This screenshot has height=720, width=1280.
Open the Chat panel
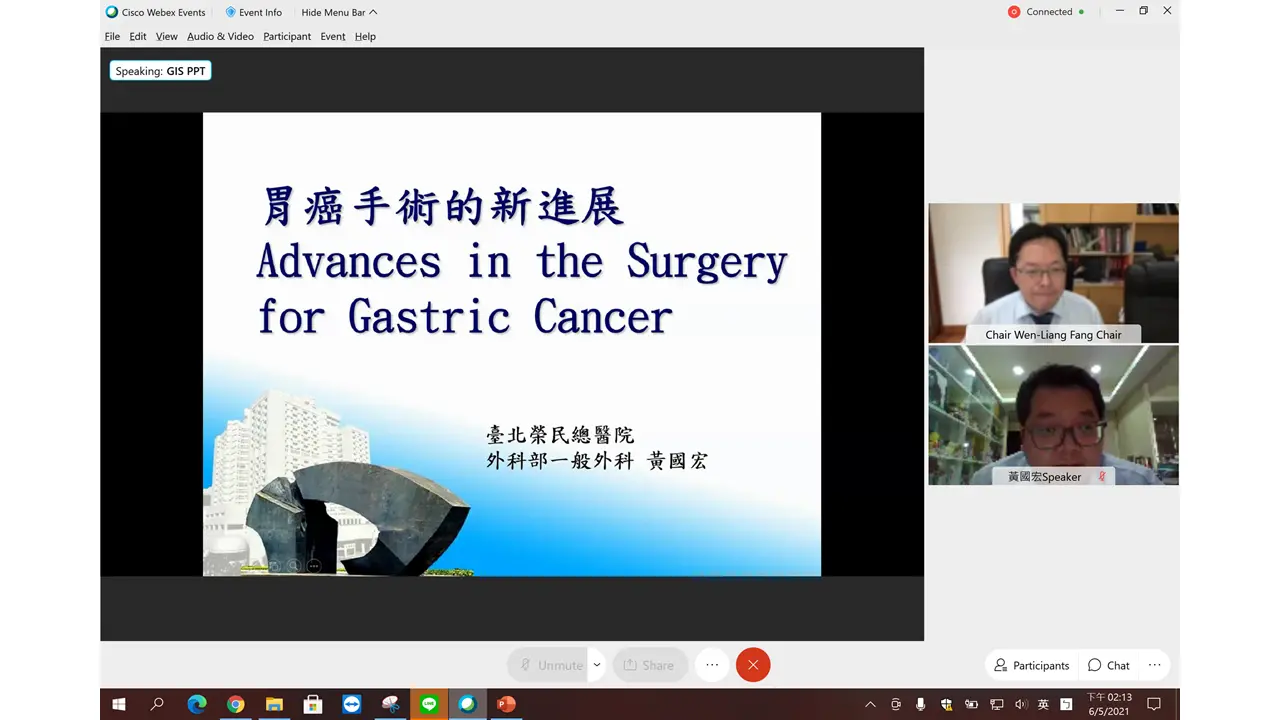1108,665
